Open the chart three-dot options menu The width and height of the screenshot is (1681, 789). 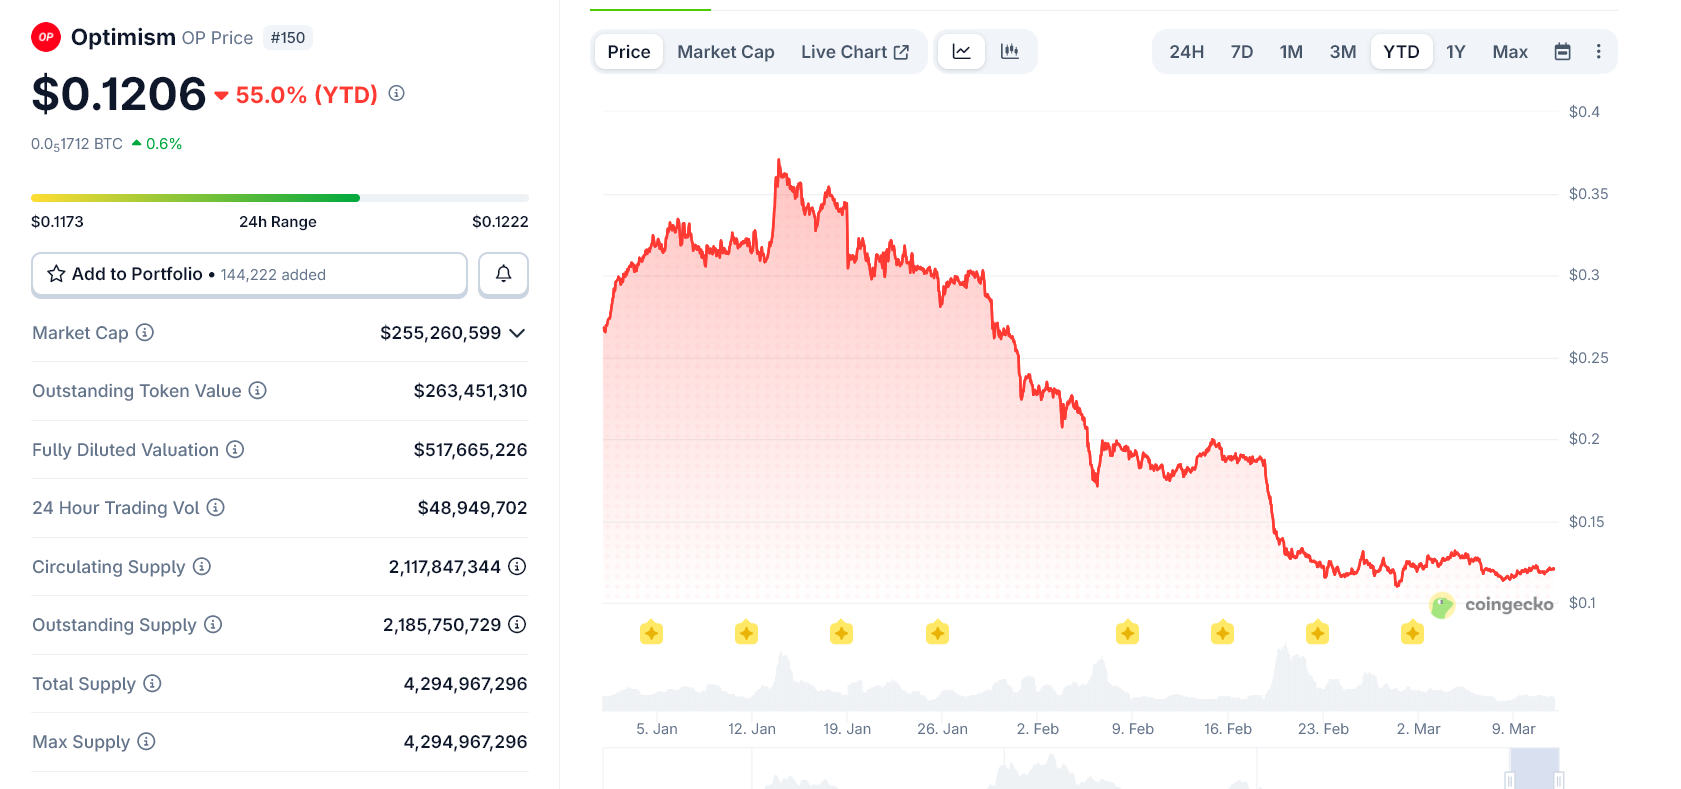coord(1598,52)
